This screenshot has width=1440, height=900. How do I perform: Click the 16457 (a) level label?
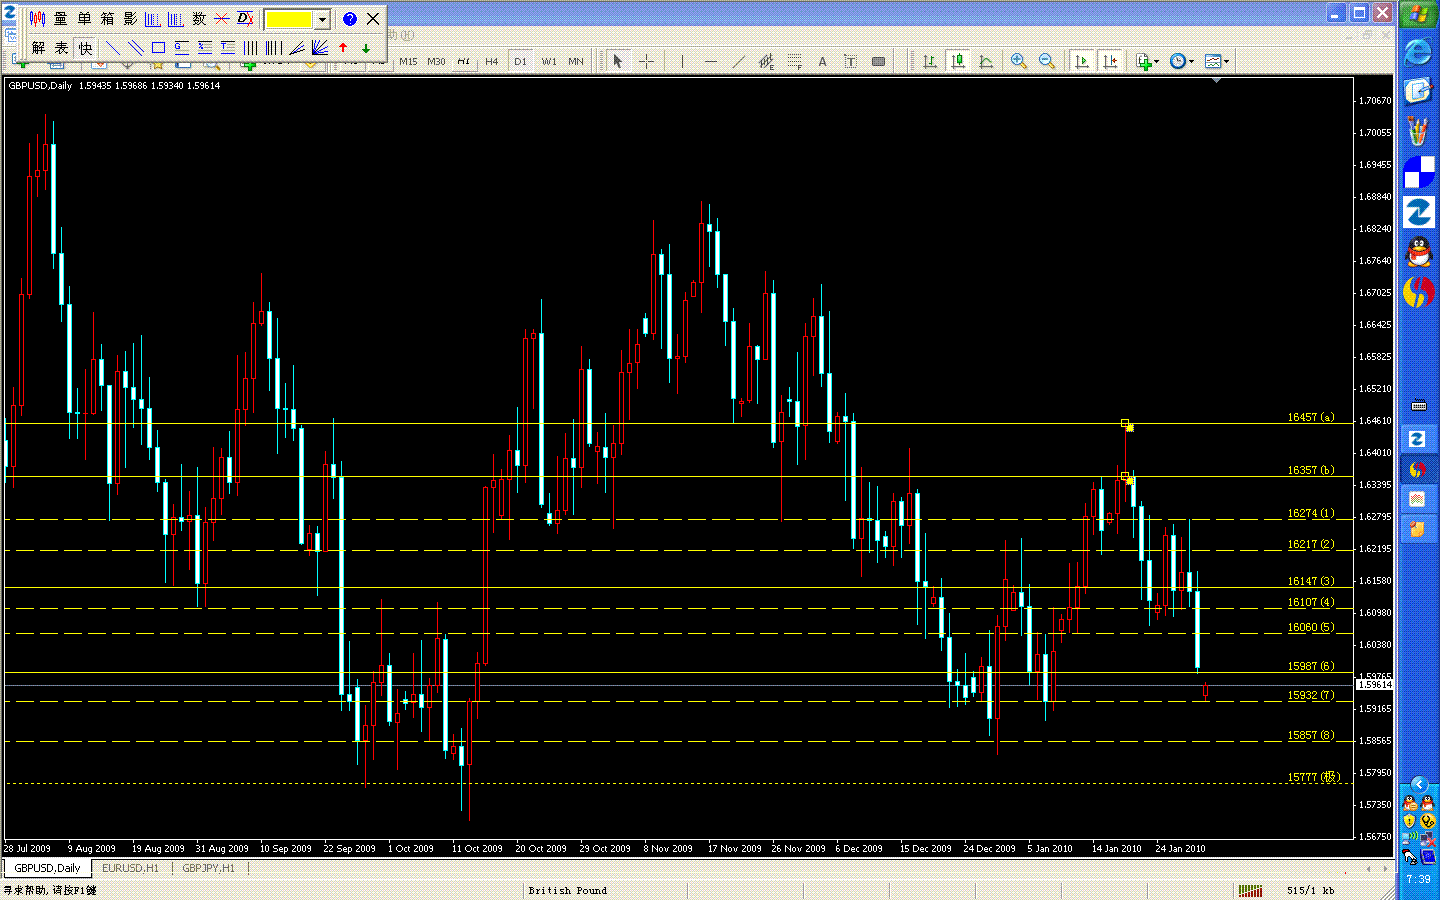[x=1310, y=417]
